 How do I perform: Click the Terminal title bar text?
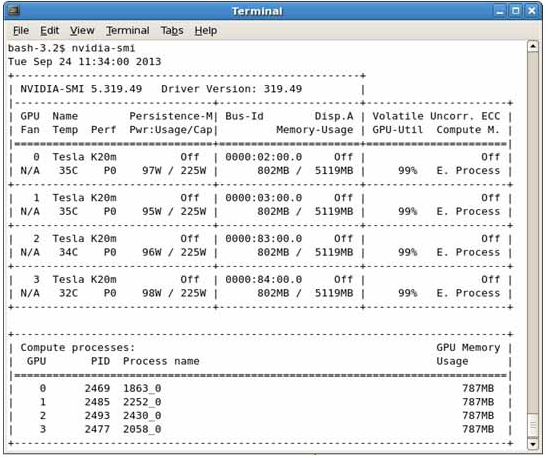257,11
